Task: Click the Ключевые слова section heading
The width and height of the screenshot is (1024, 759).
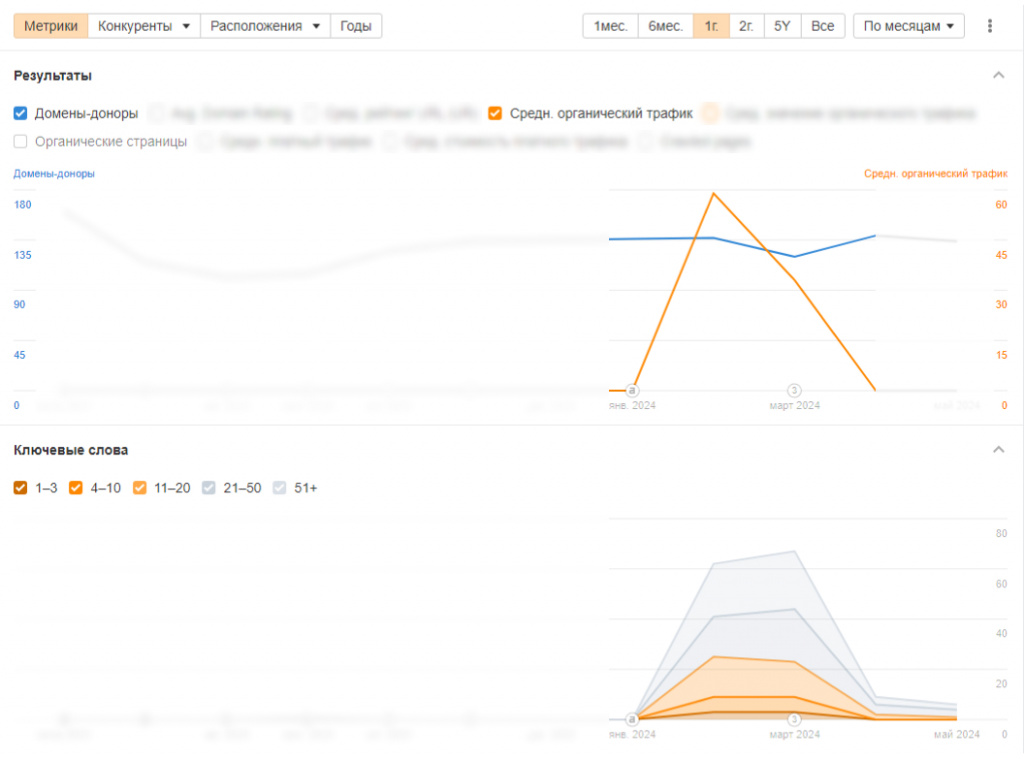Action: [x=71, y=450]
